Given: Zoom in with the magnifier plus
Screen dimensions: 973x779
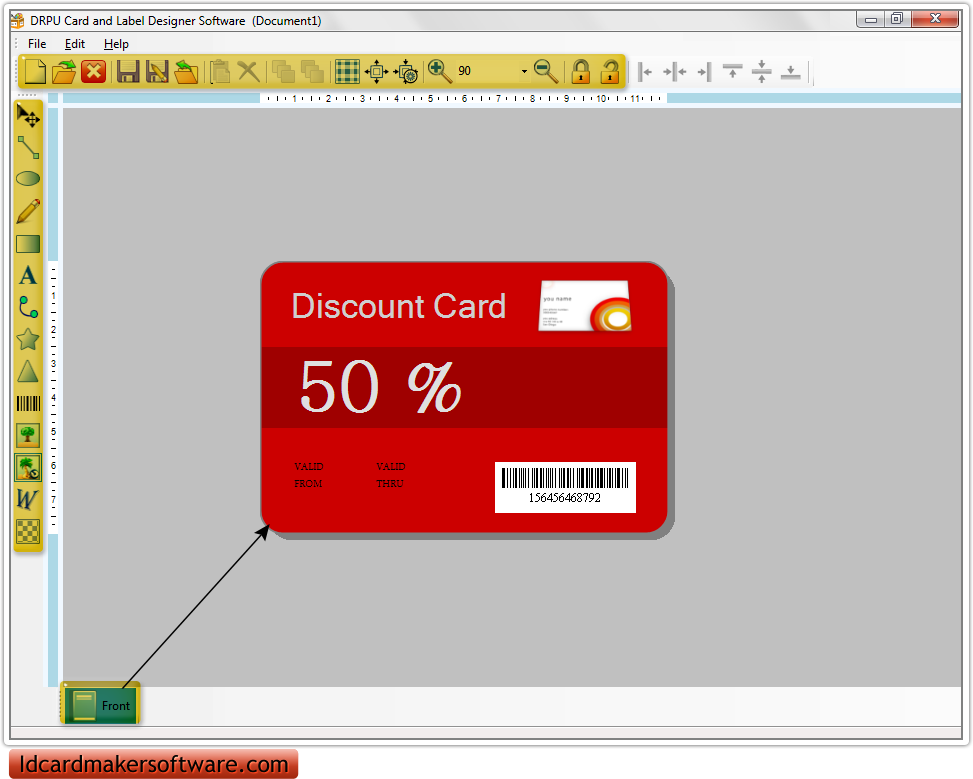Looking at the screenshot, I should coord(440,71).
